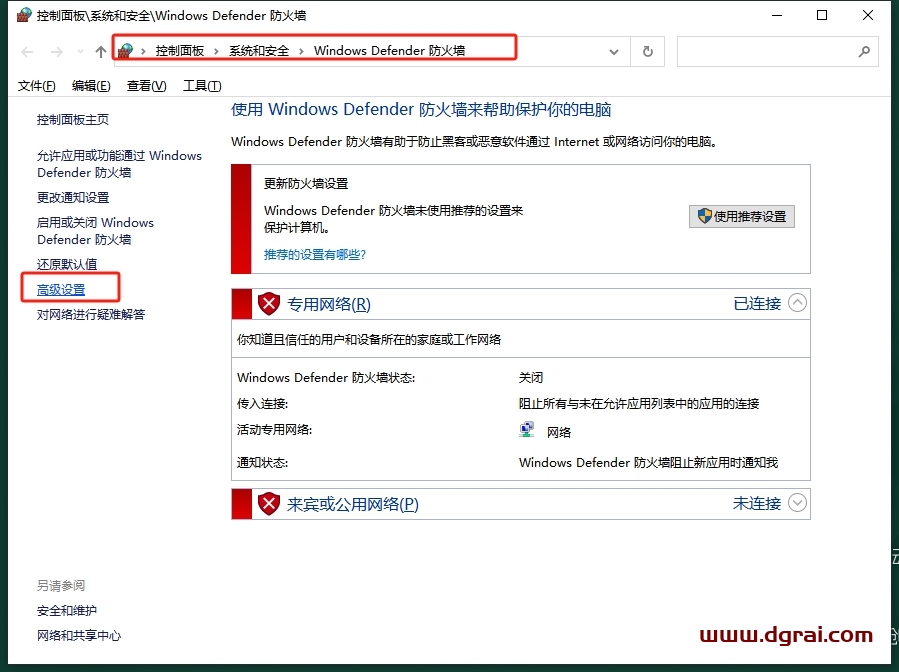Click 还原默认值
Viewport: 899px width, 672px height.
click(67, 264)
